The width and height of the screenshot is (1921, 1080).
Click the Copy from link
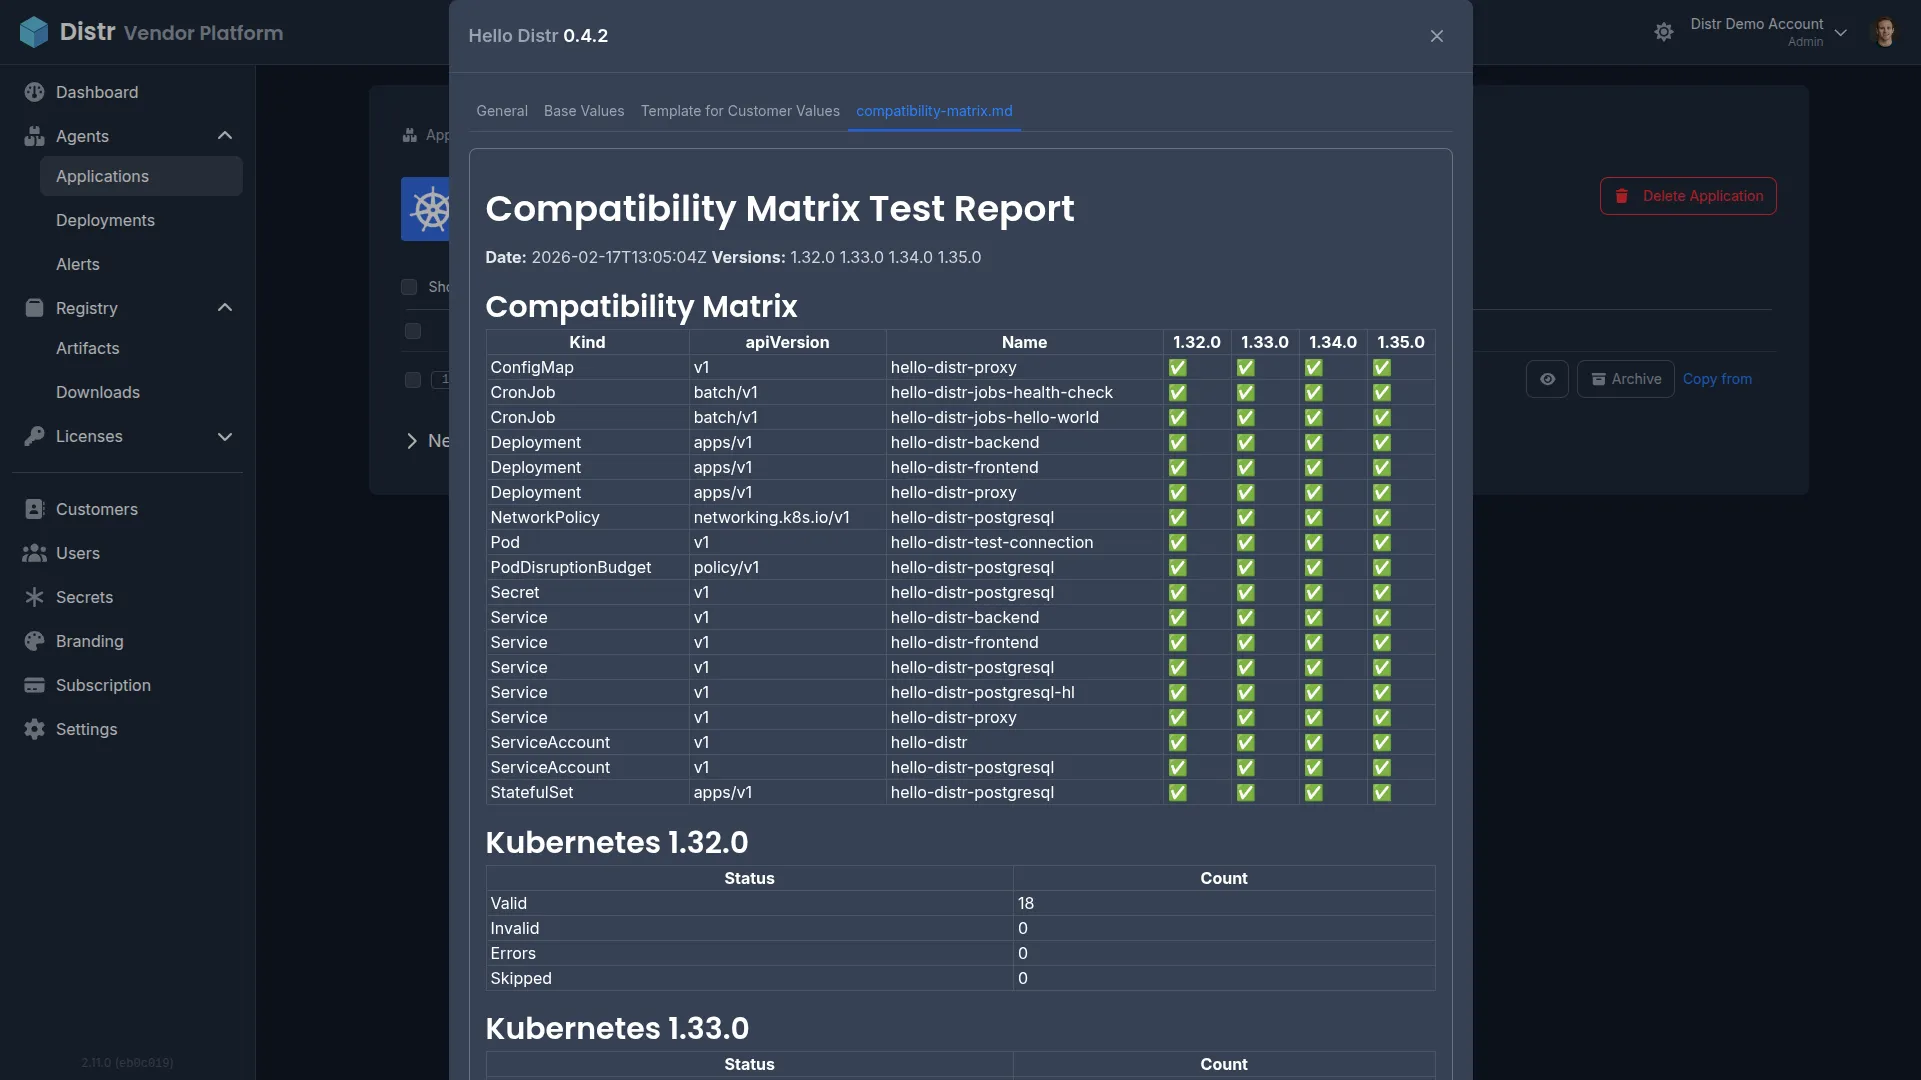click(x=1718, y=379)
